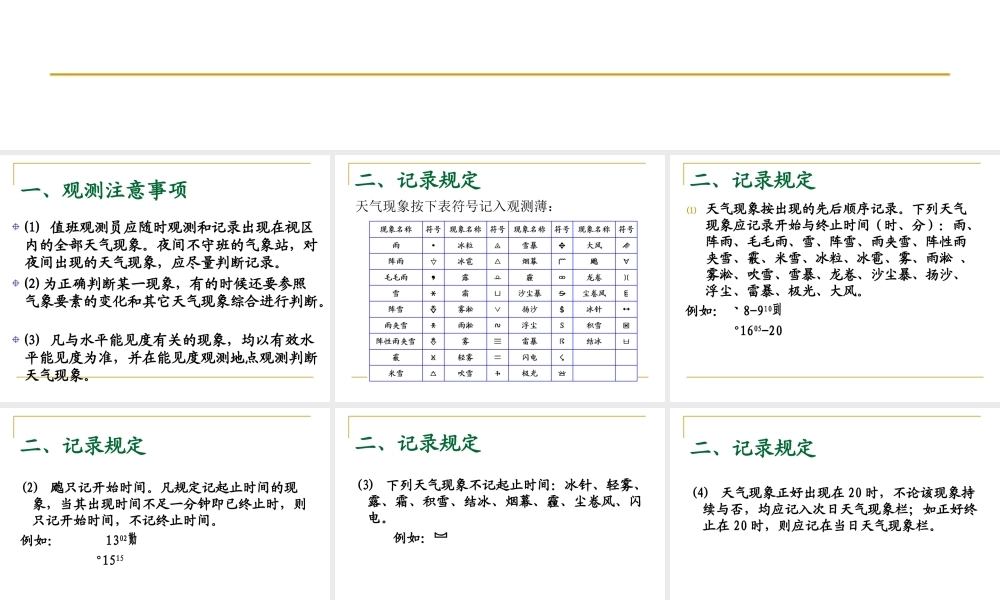The image size is (1000, 600).
Task: Click the 雷暴 thunderstorm symbol
Action: (561, 342)
